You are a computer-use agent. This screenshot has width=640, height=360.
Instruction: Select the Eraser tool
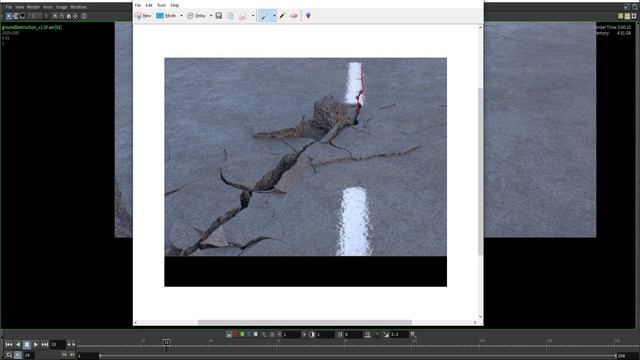[294, 16]
